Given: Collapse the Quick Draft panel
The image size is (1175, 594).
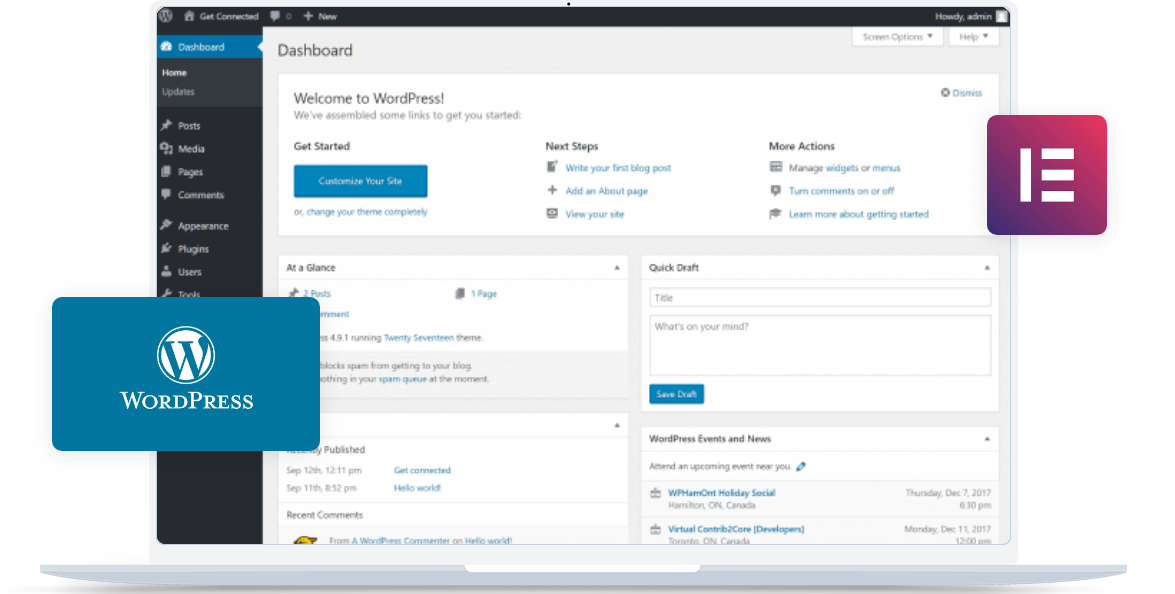Looking at the screenshot, I should [987, 267].
